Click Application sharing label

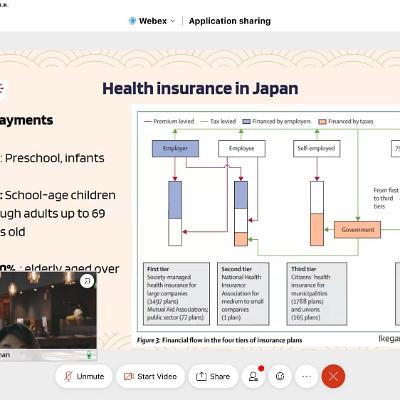[230, 21]
